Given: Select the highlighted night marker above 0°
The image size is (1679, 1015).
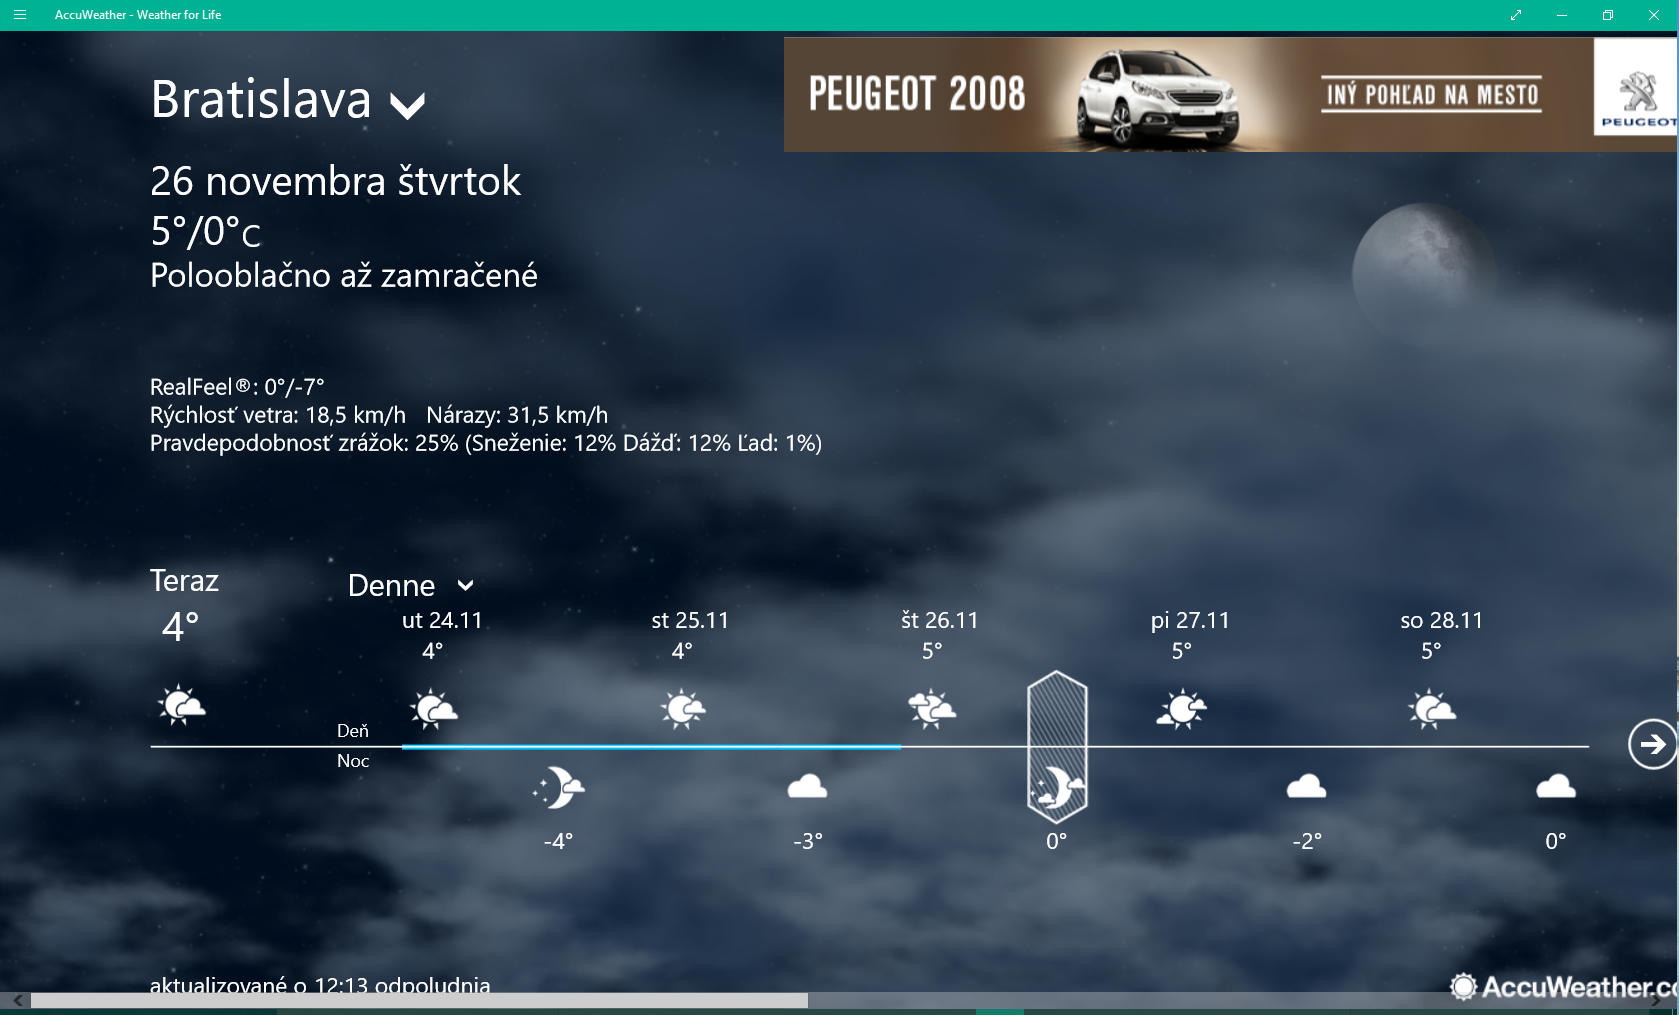Looking at the screenshot, I should point(1057,745).
